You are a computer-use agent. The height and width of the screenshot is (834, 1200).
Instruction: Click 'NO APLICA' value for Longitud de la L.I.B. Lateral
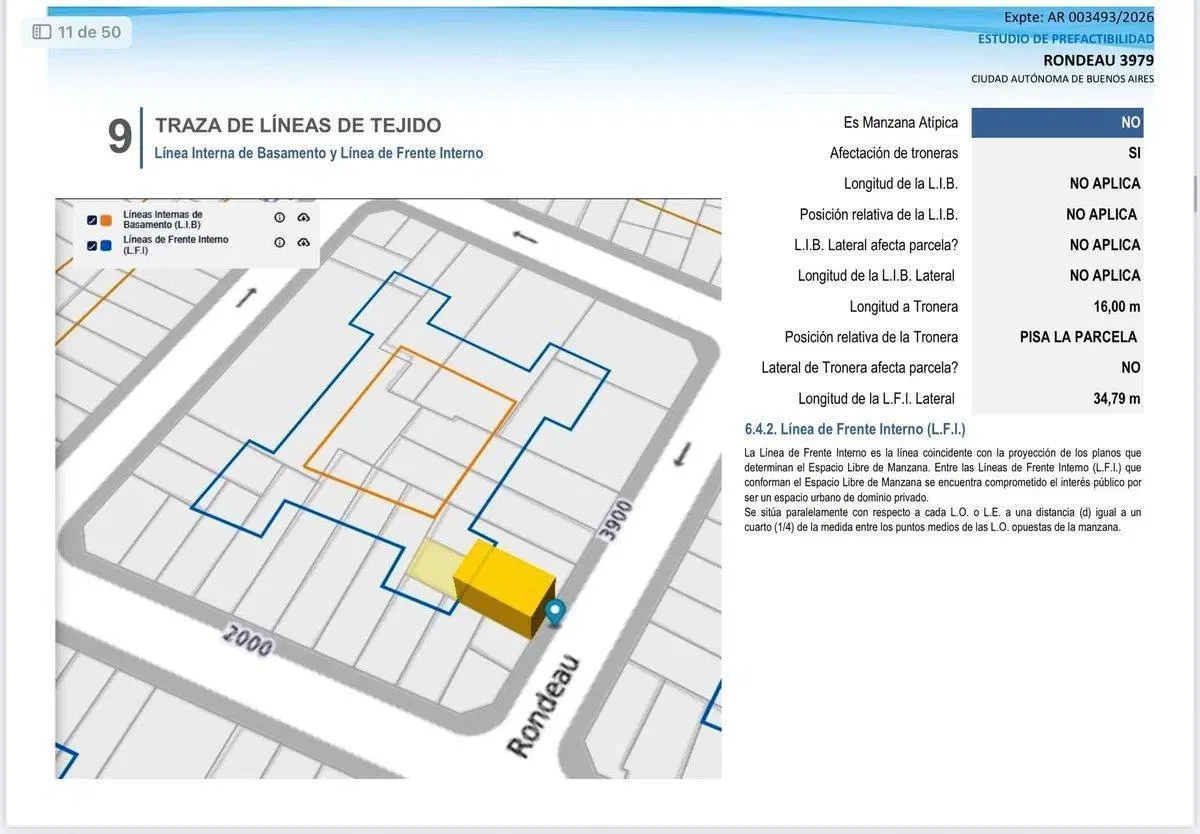[1105, 276]
